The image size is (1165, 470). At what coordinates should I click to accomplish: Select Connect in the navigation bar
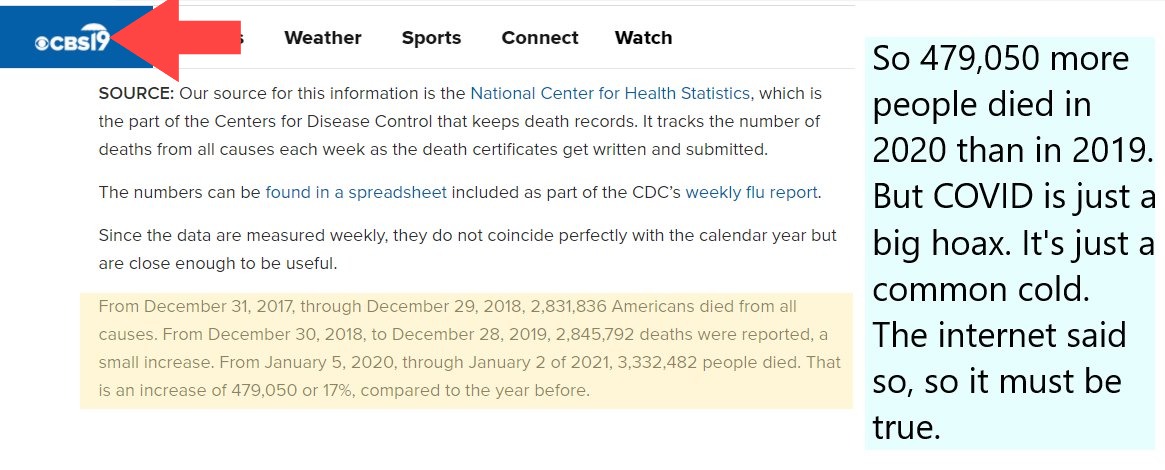point(539,38)
